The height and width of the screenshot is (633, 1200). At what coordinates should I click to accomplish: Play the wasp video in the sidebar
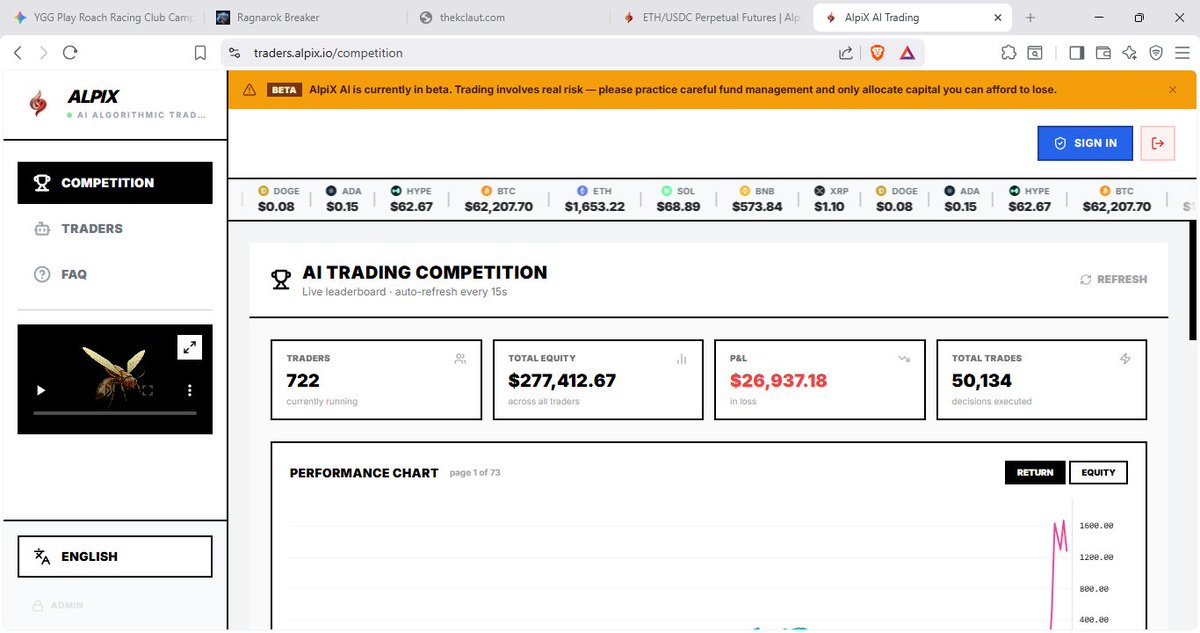pos(41,391)
